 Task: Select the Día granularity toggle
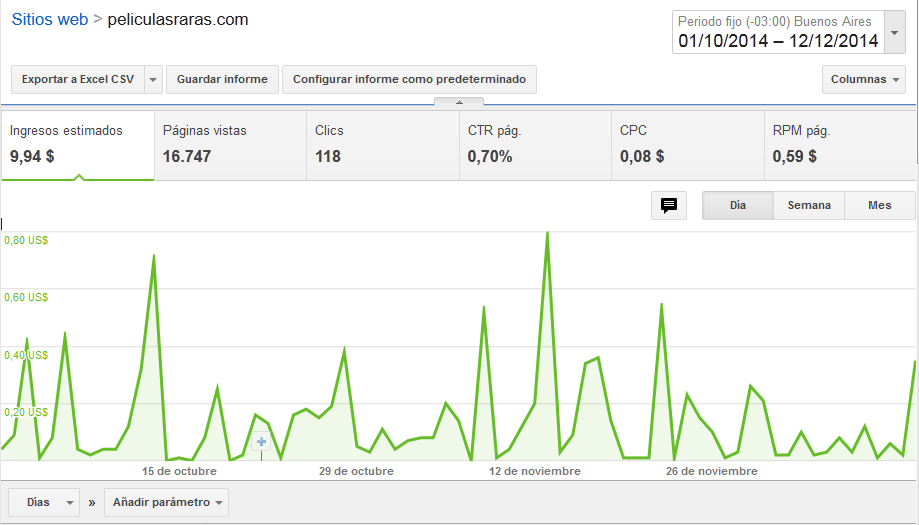738,206
